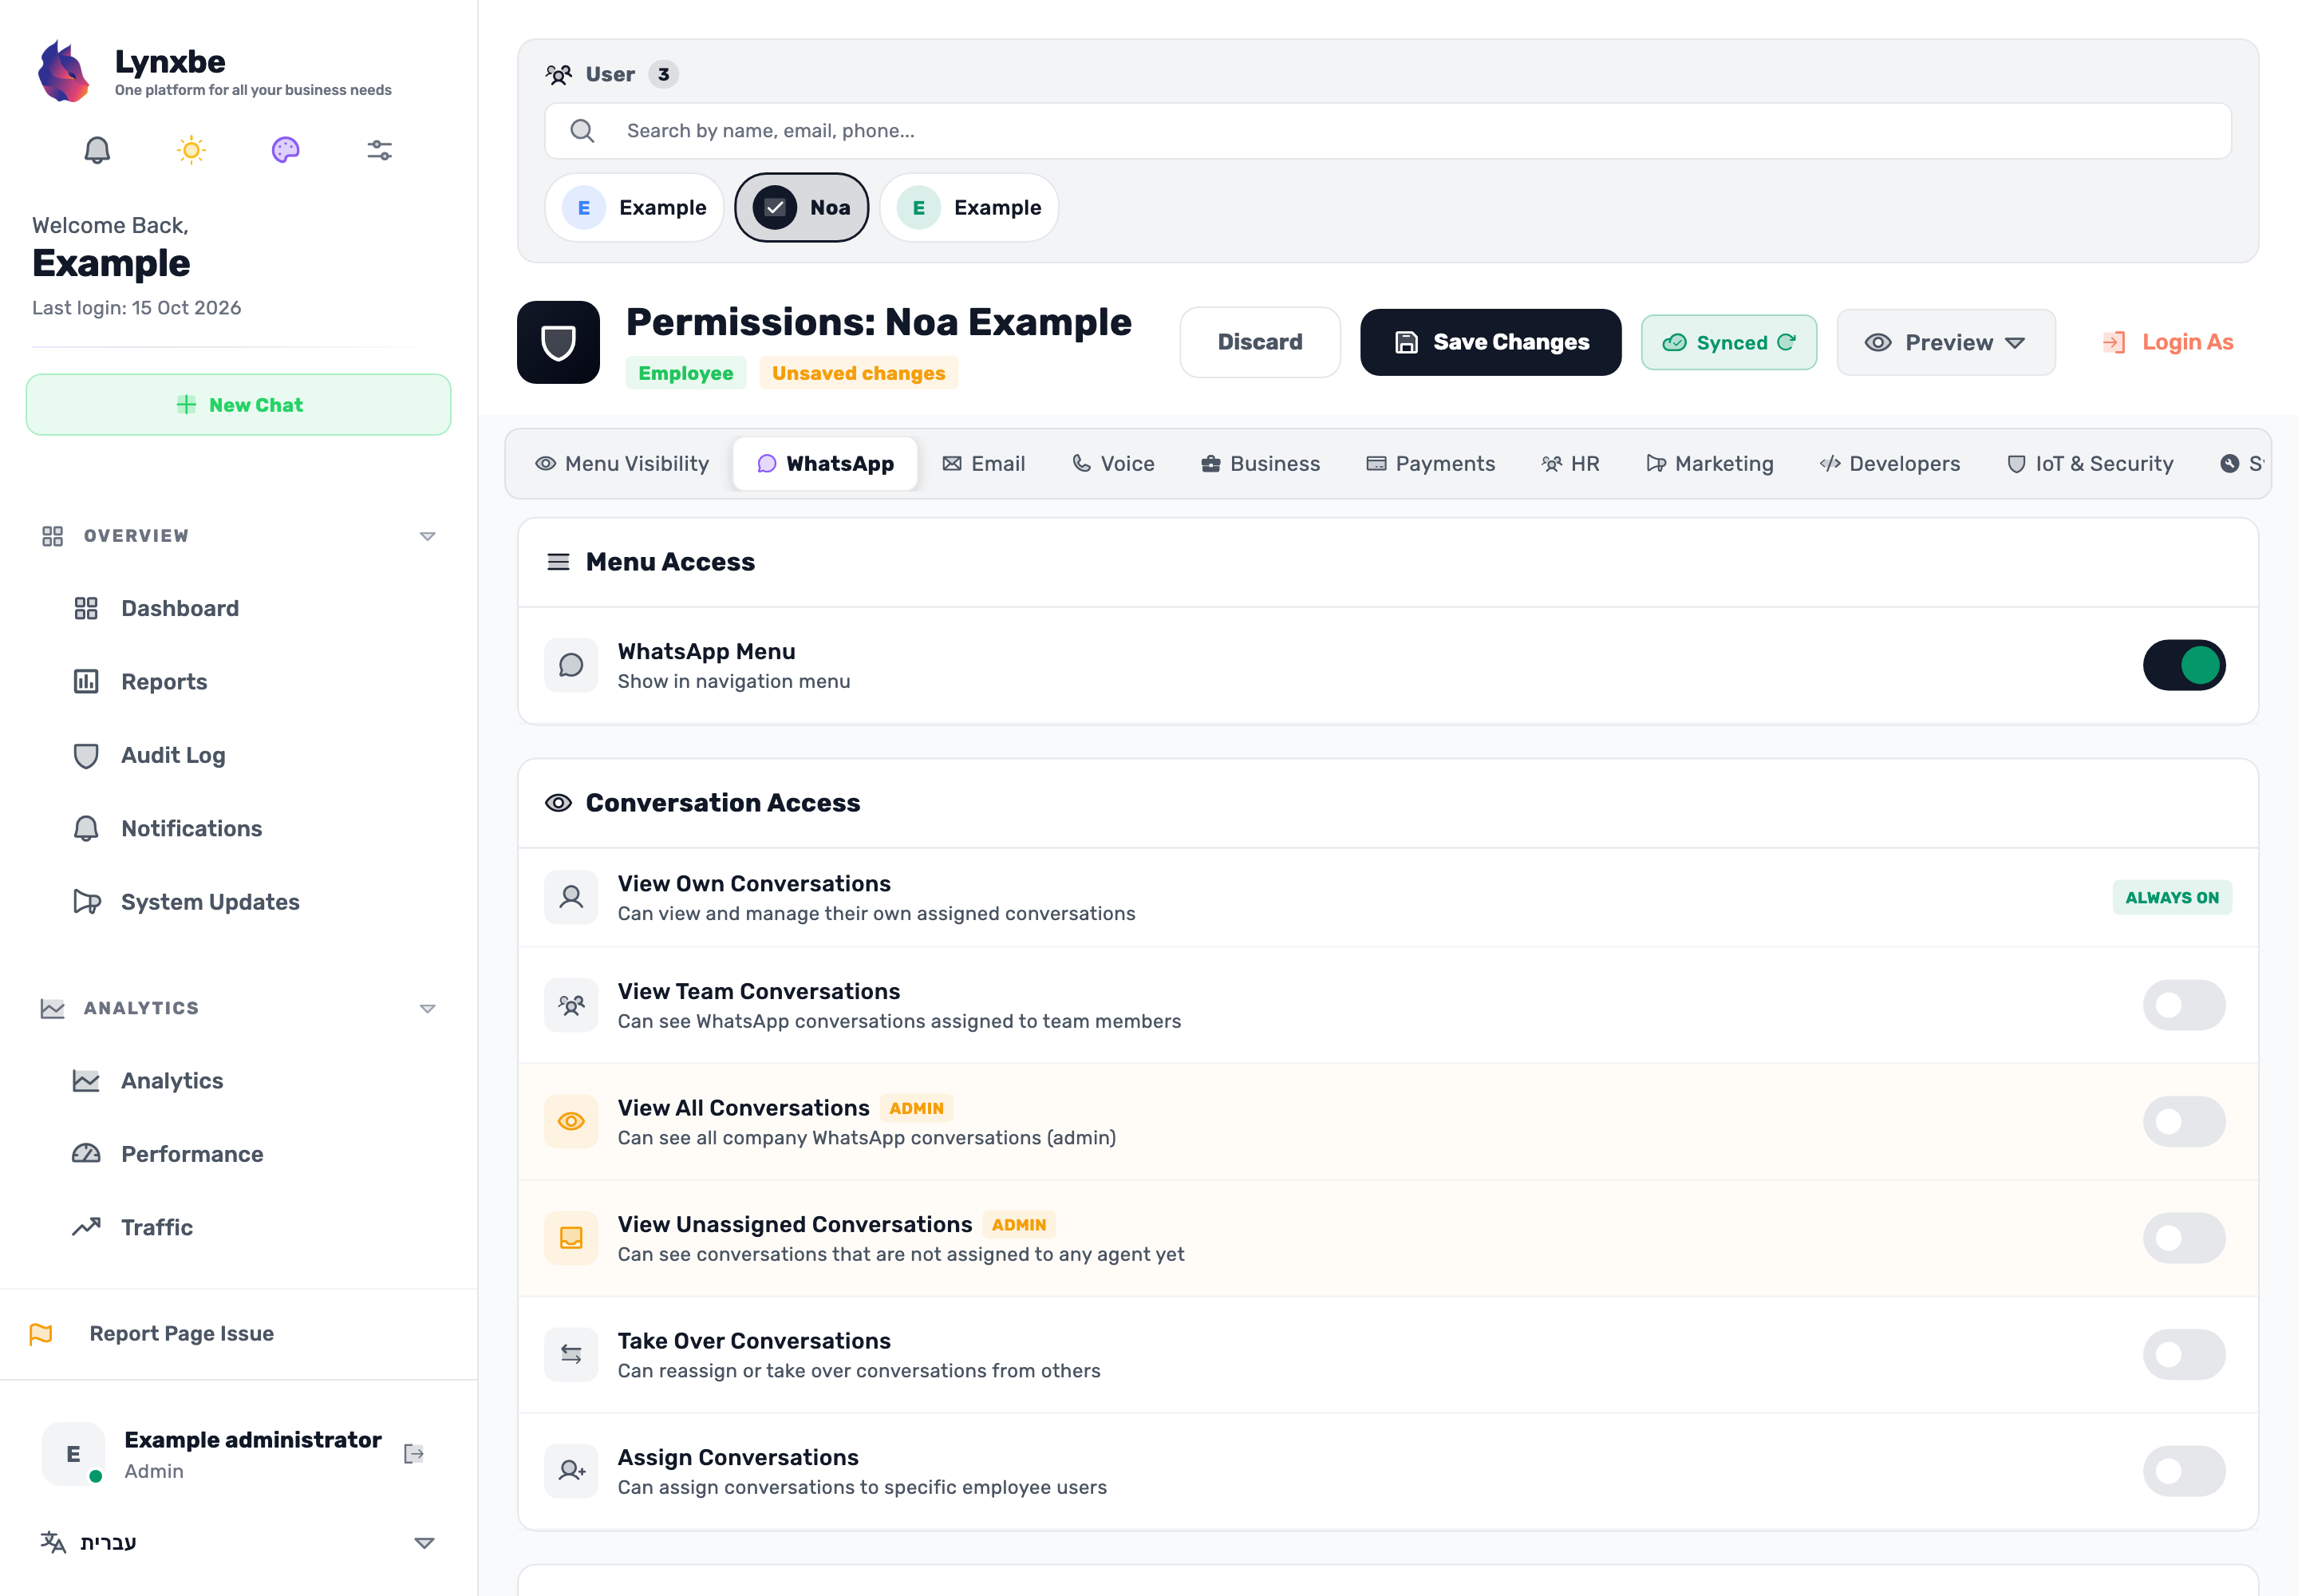Click the Synced refresh button
Screen dimensions: 2298x1596
(1729, 342)
